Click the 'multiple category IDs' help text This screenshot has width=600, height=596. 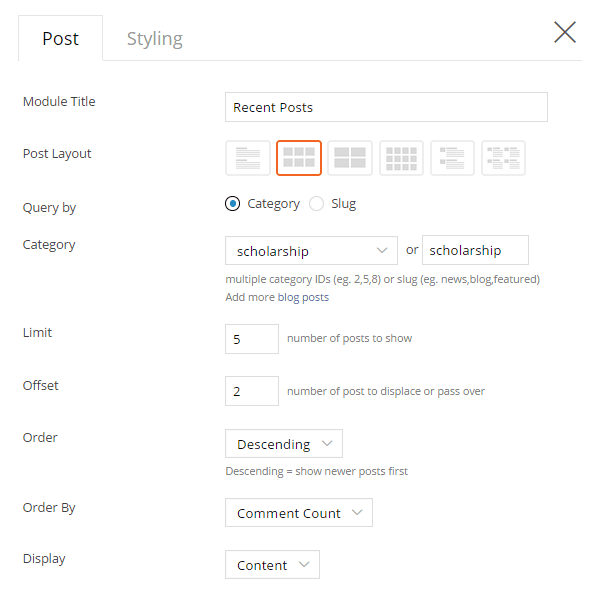(x=383, y=280)
